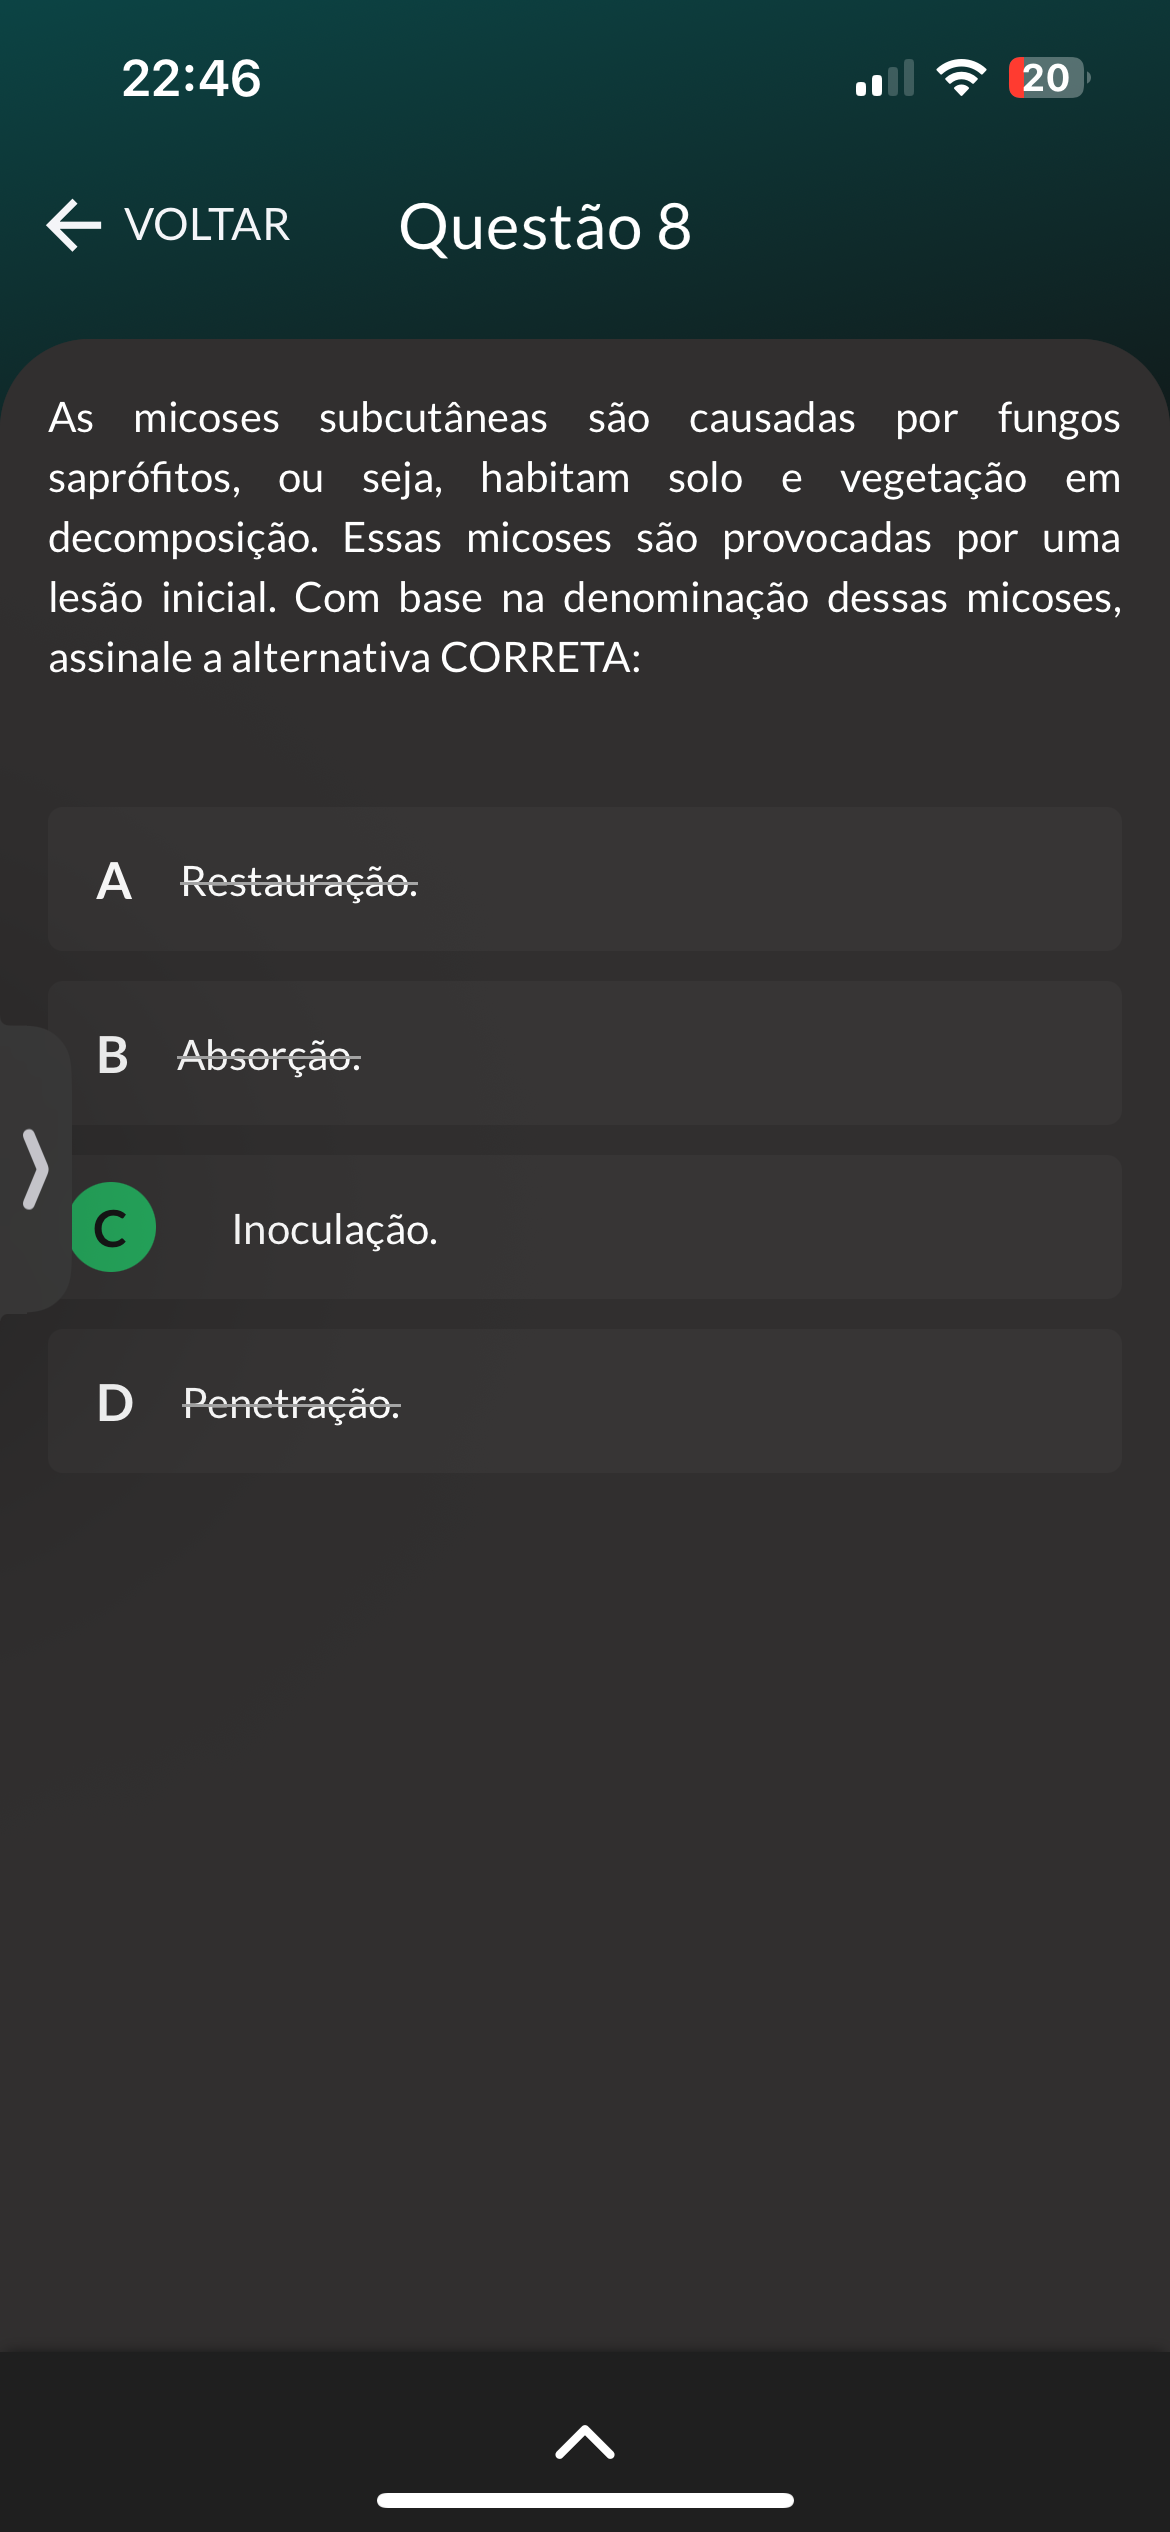
Task: Select the letter A option marker
Action: point(114,881)
